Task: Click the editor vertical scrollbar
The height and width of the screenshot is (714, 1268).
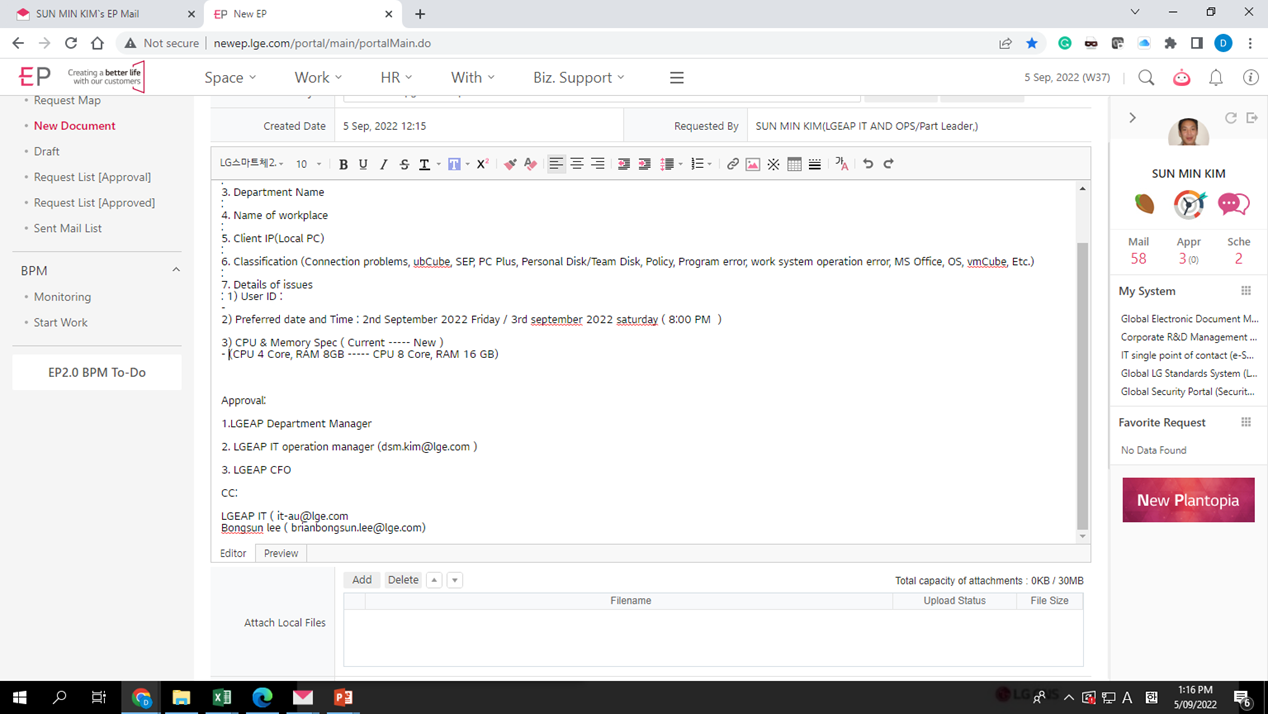Action: (1082, 387)
